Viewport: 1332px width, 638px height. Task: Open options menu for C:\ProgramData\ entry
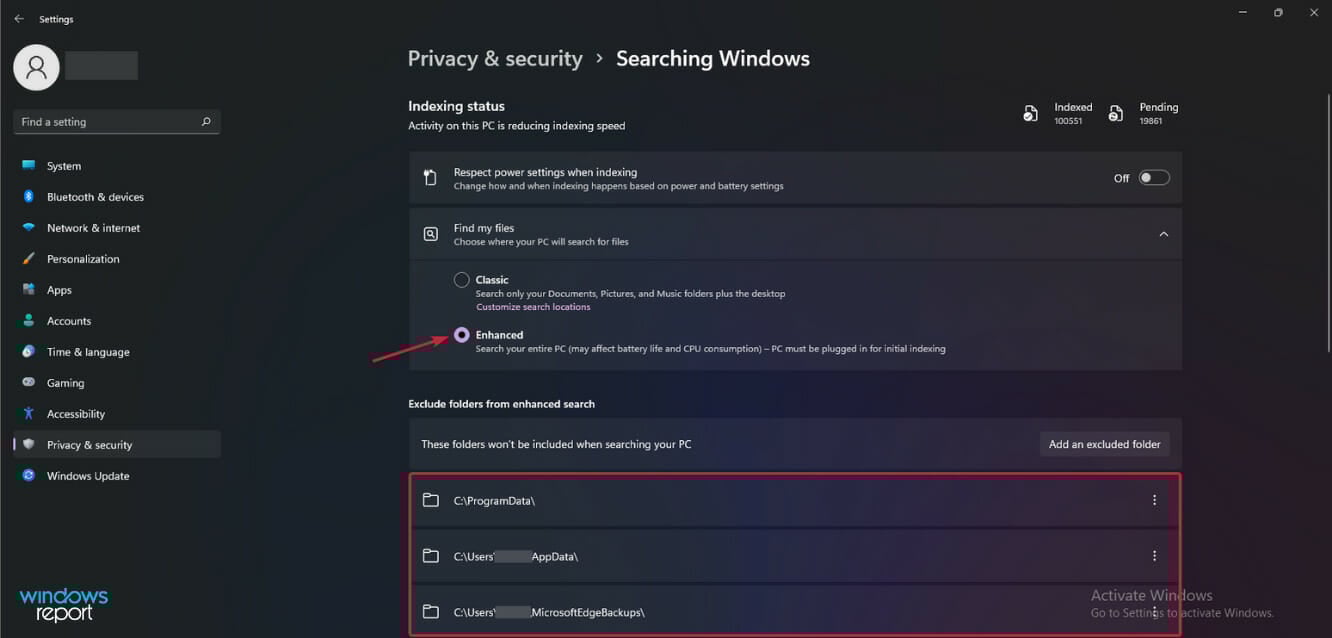(1154, 499)
